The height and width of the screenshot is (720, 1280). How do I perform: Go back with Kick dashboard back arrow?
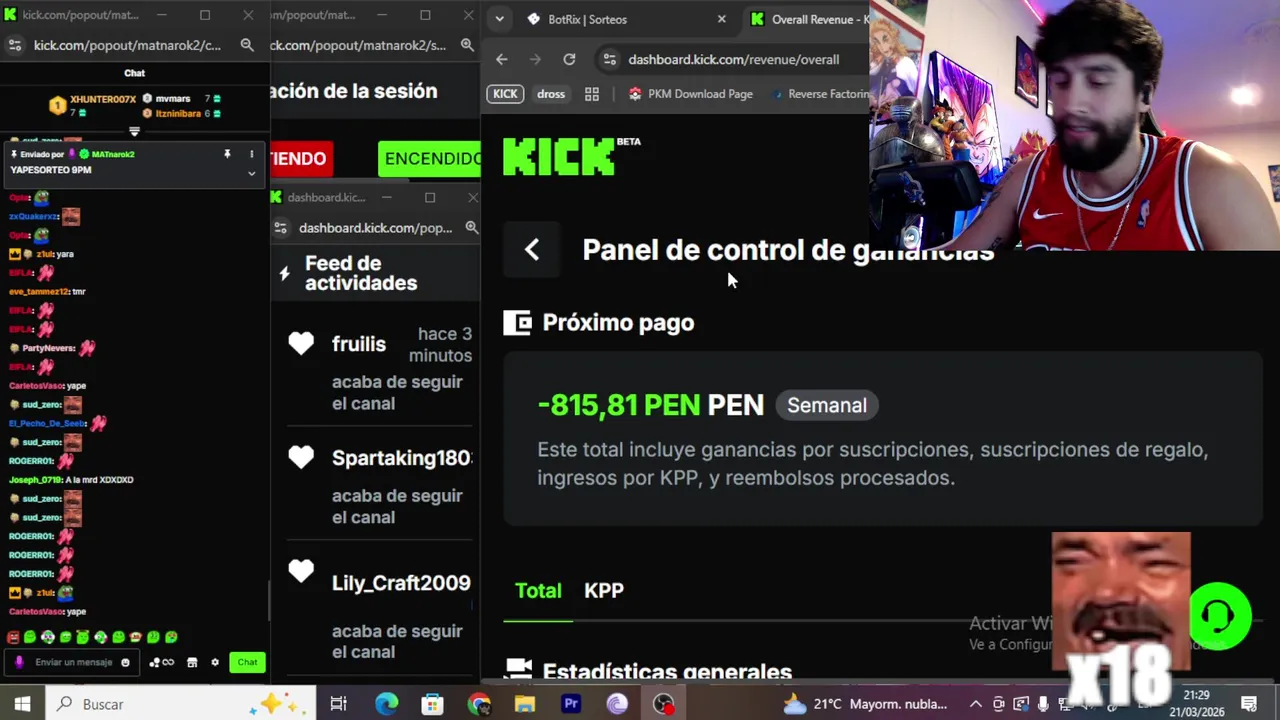click(x=532, y=250)
